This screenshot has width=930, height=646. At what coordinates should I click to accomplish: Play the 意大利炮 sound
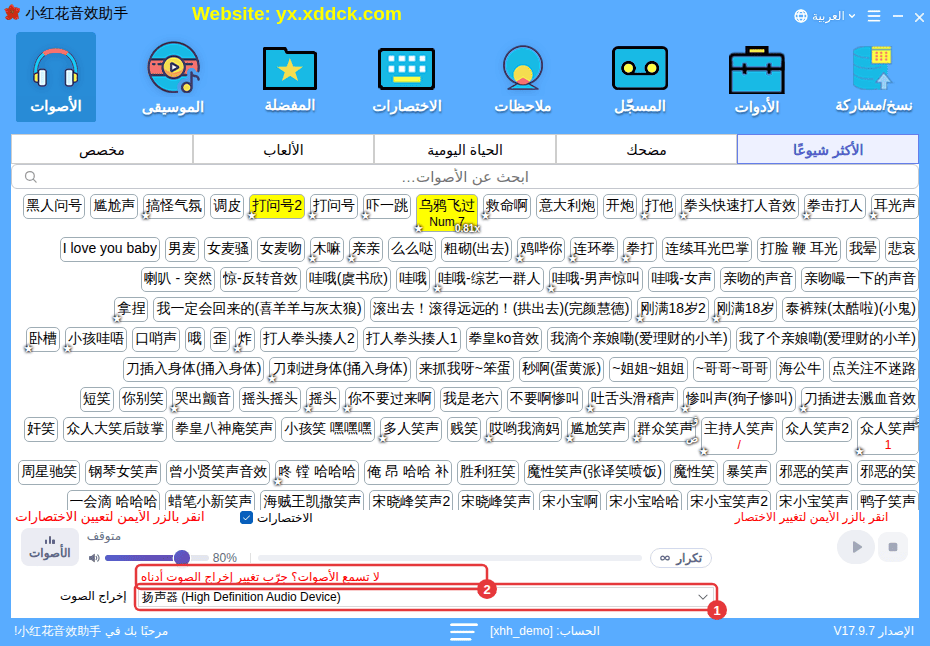point(567,206)
